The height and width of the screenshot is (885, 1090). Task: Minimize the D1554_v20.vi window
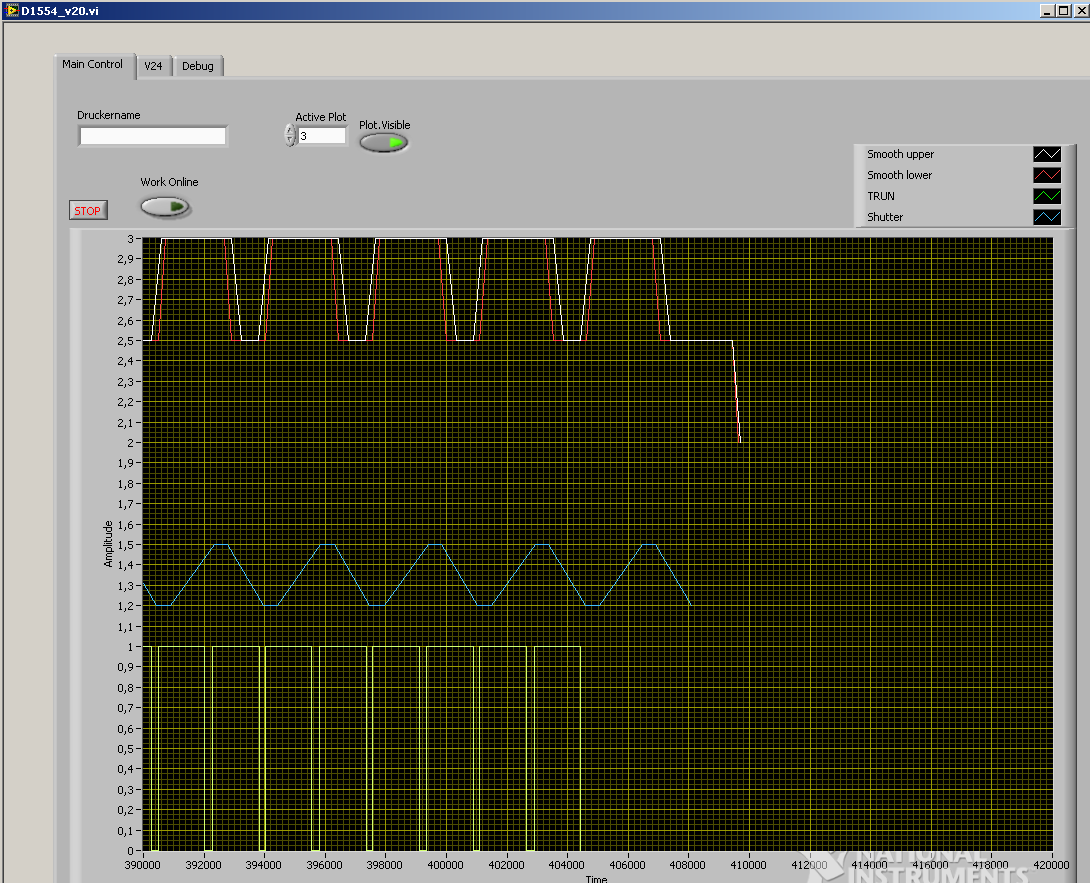[1047, 10]
